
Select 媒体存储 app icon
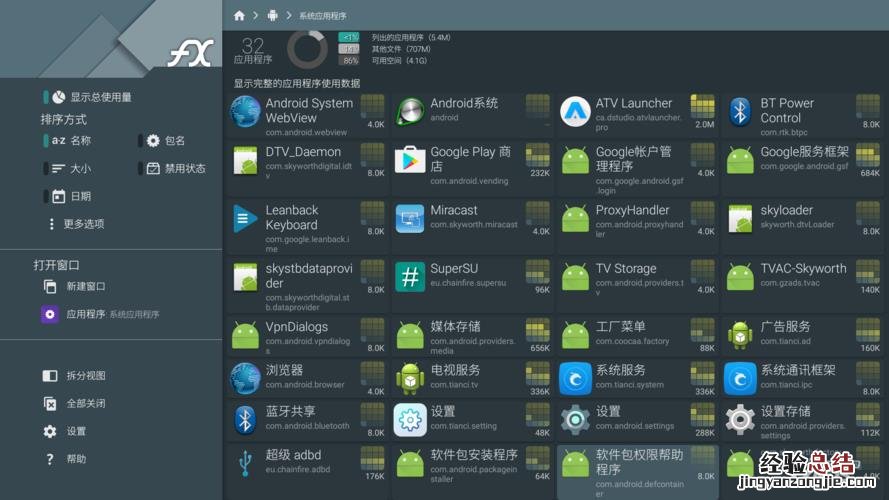click(410, 336)
